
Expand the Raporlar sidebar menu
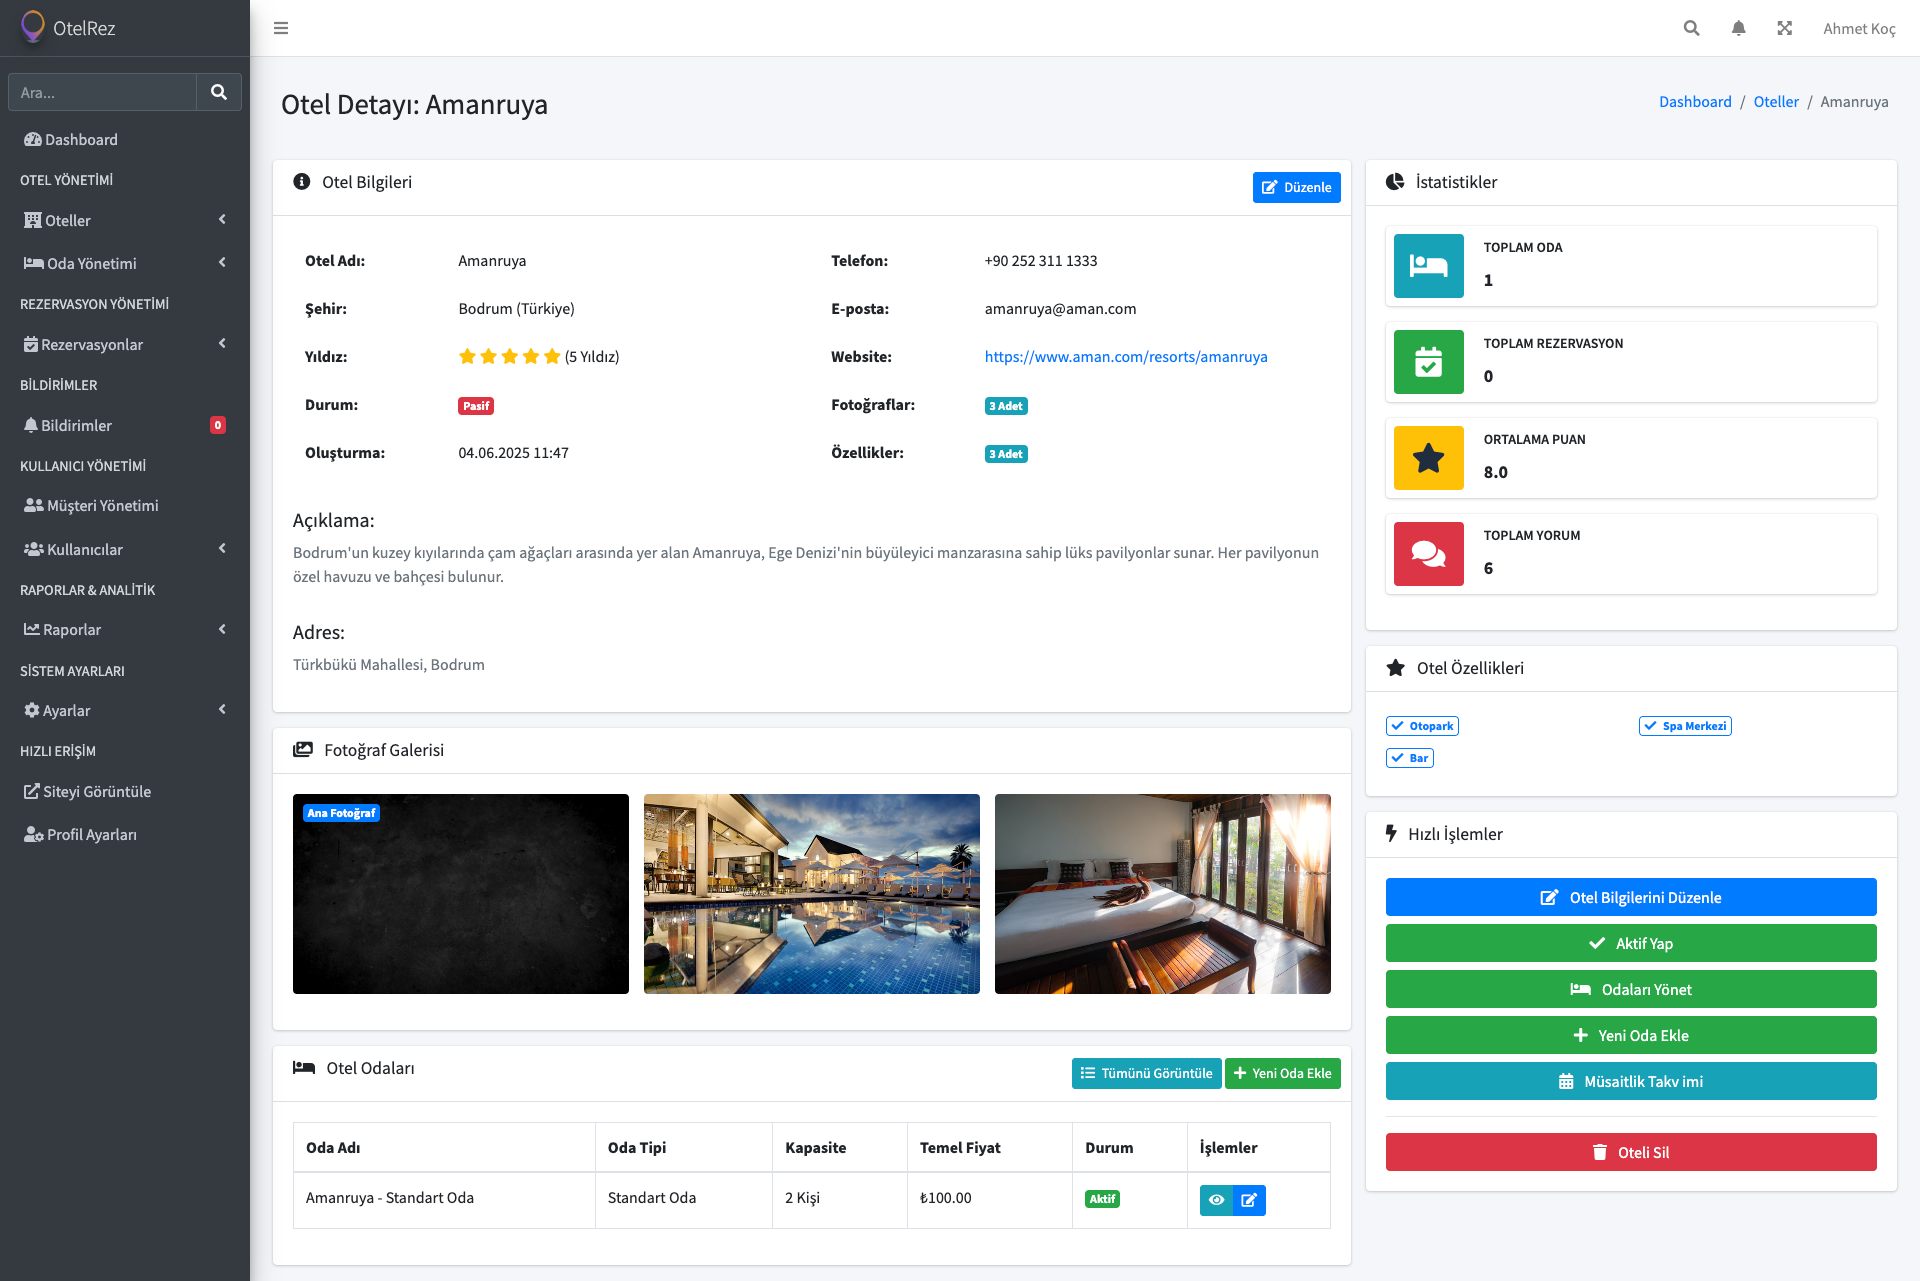point(125,629)
